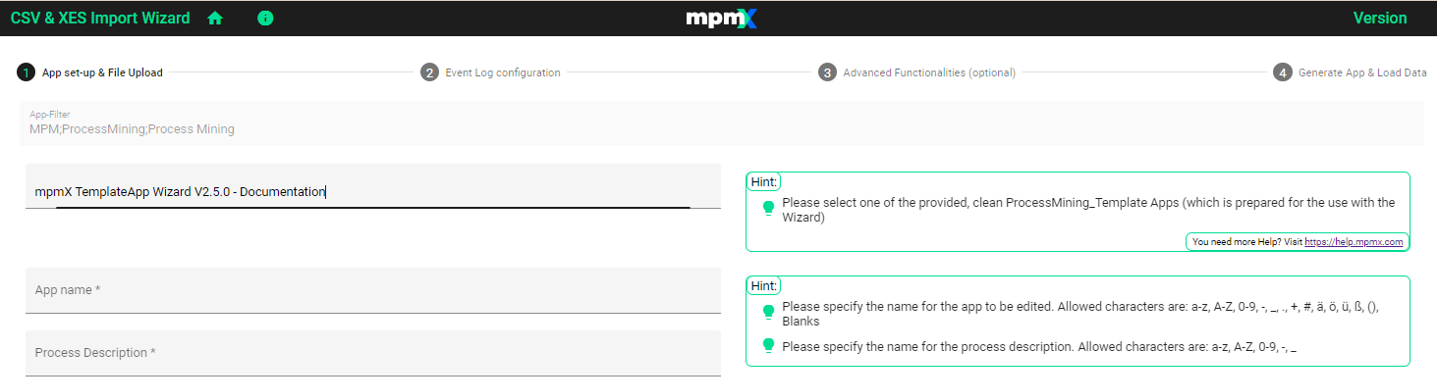Visit the https://help.mpmx.com link

[x=1354, y=242]
